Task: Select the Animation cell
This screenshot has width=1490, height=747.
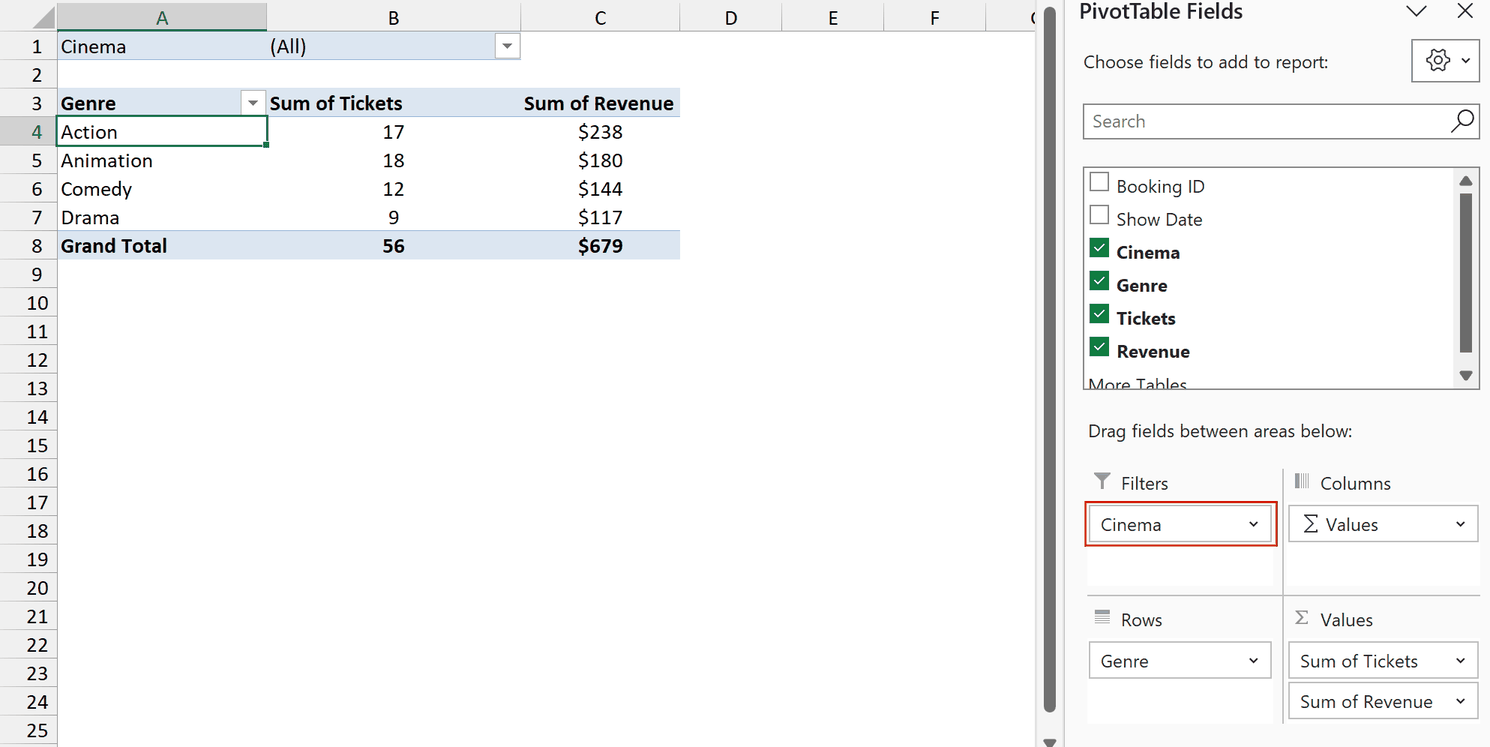Action: (x=162, y=161)
